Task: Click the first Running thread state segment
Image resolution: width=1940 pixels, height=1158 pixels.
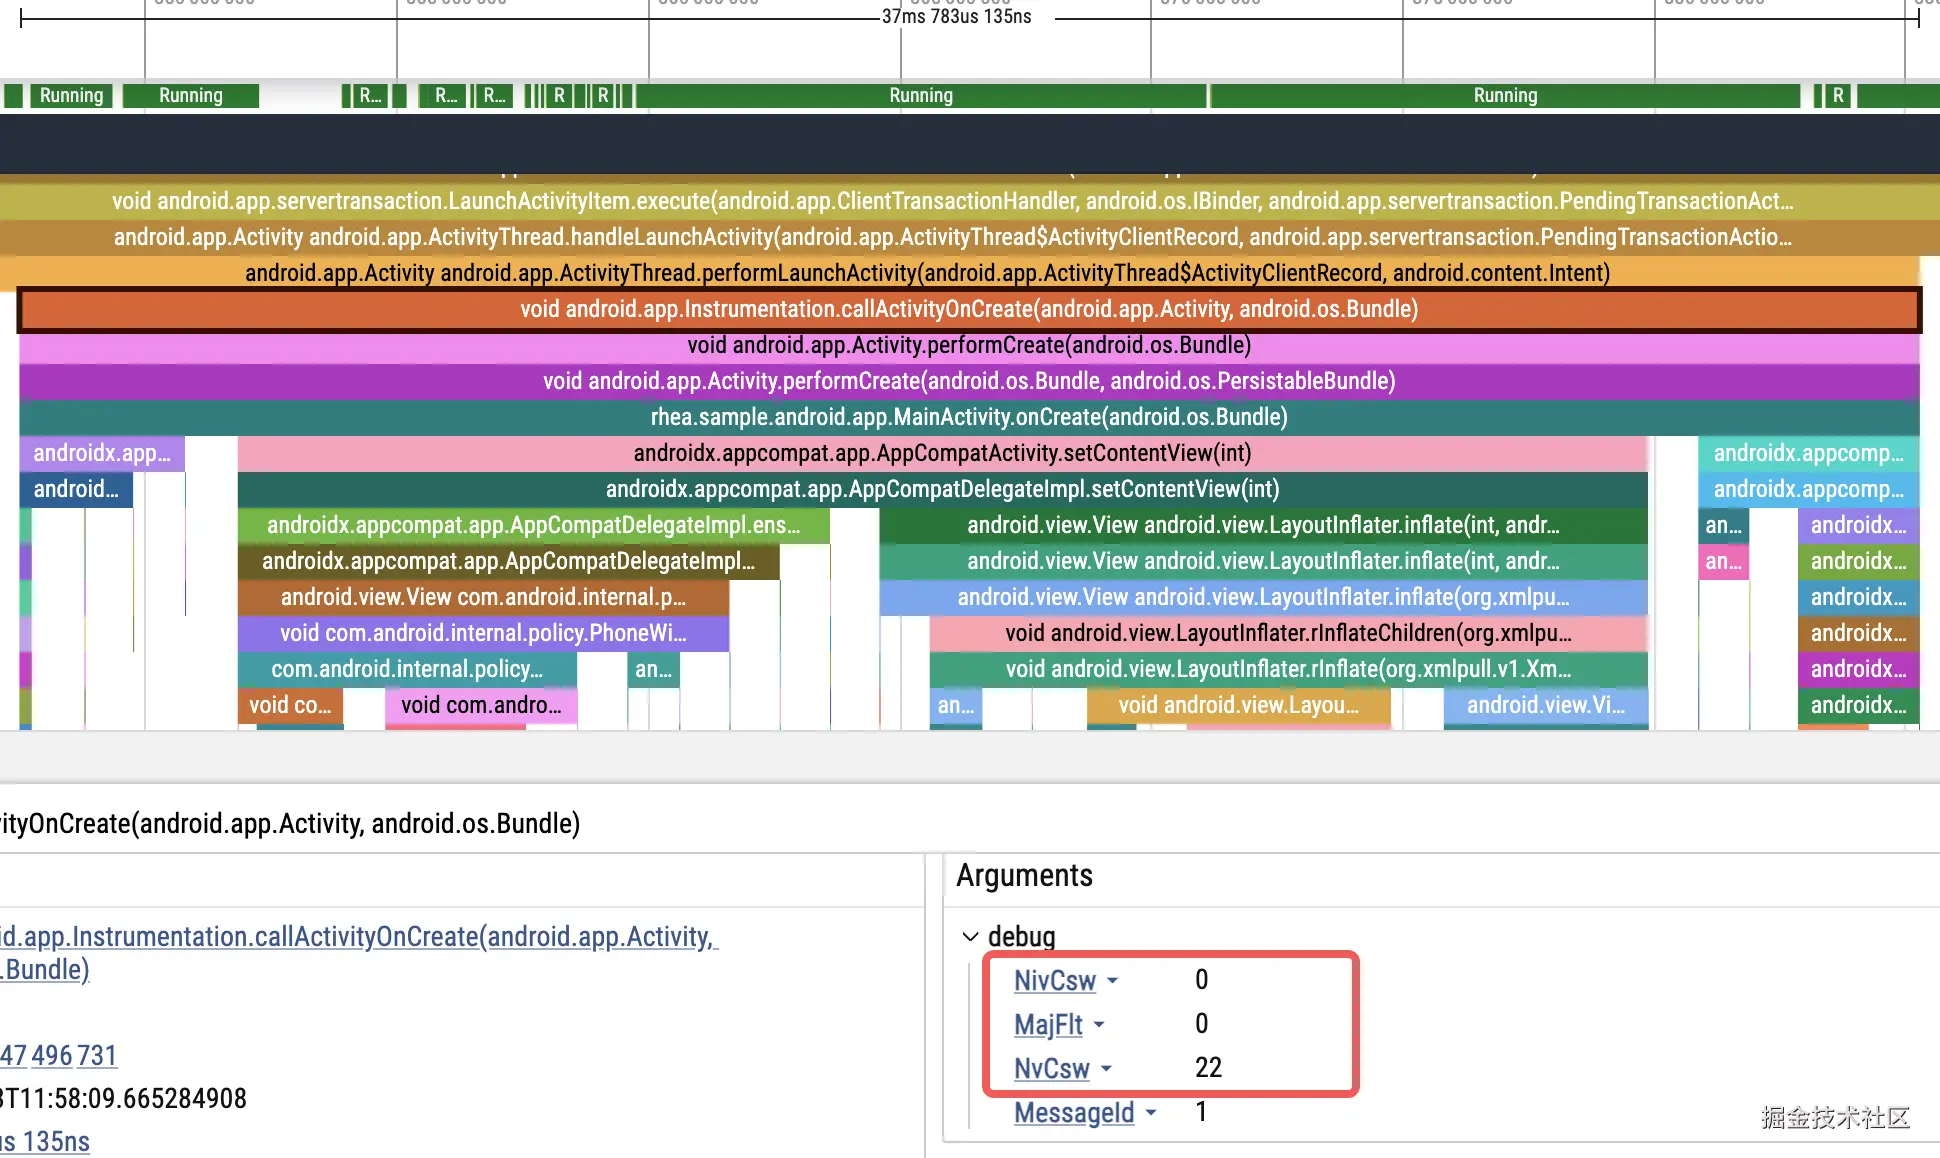Action: click(x=71, y=96)
